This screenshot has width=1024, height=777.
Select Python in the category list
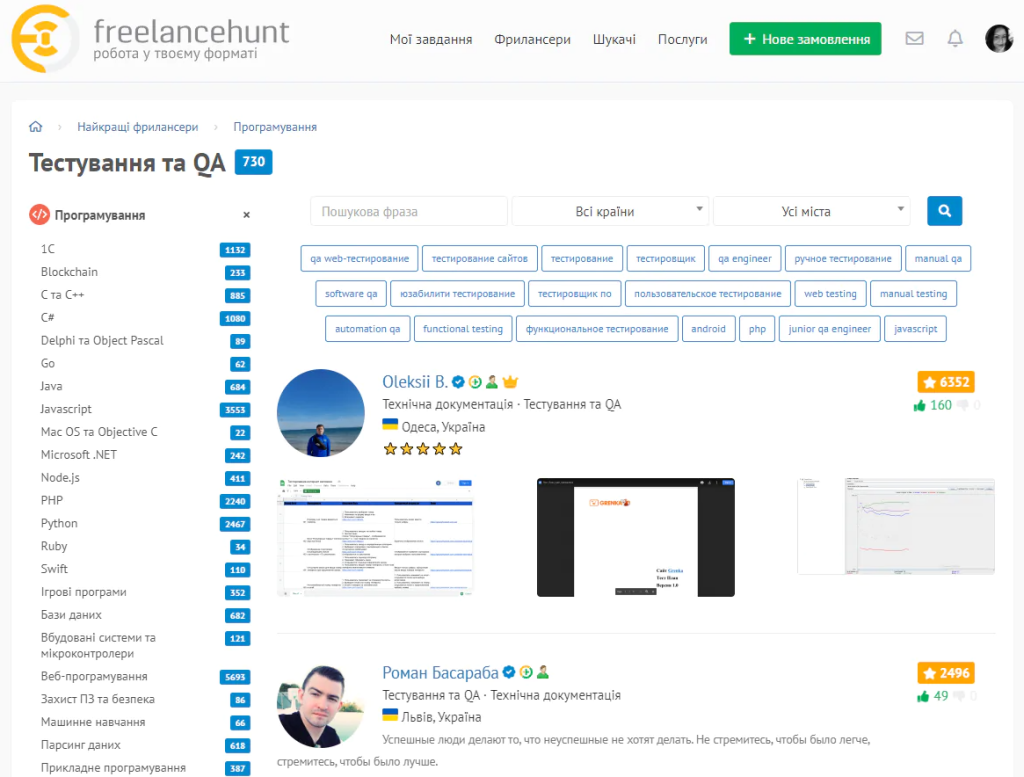coord(59,523)
